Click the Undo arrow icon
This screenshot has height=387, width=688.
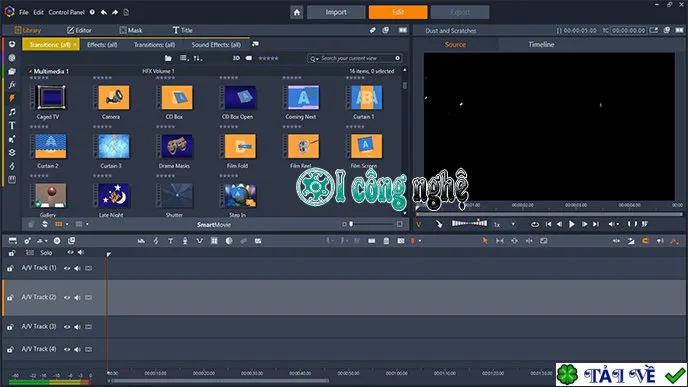104,12
